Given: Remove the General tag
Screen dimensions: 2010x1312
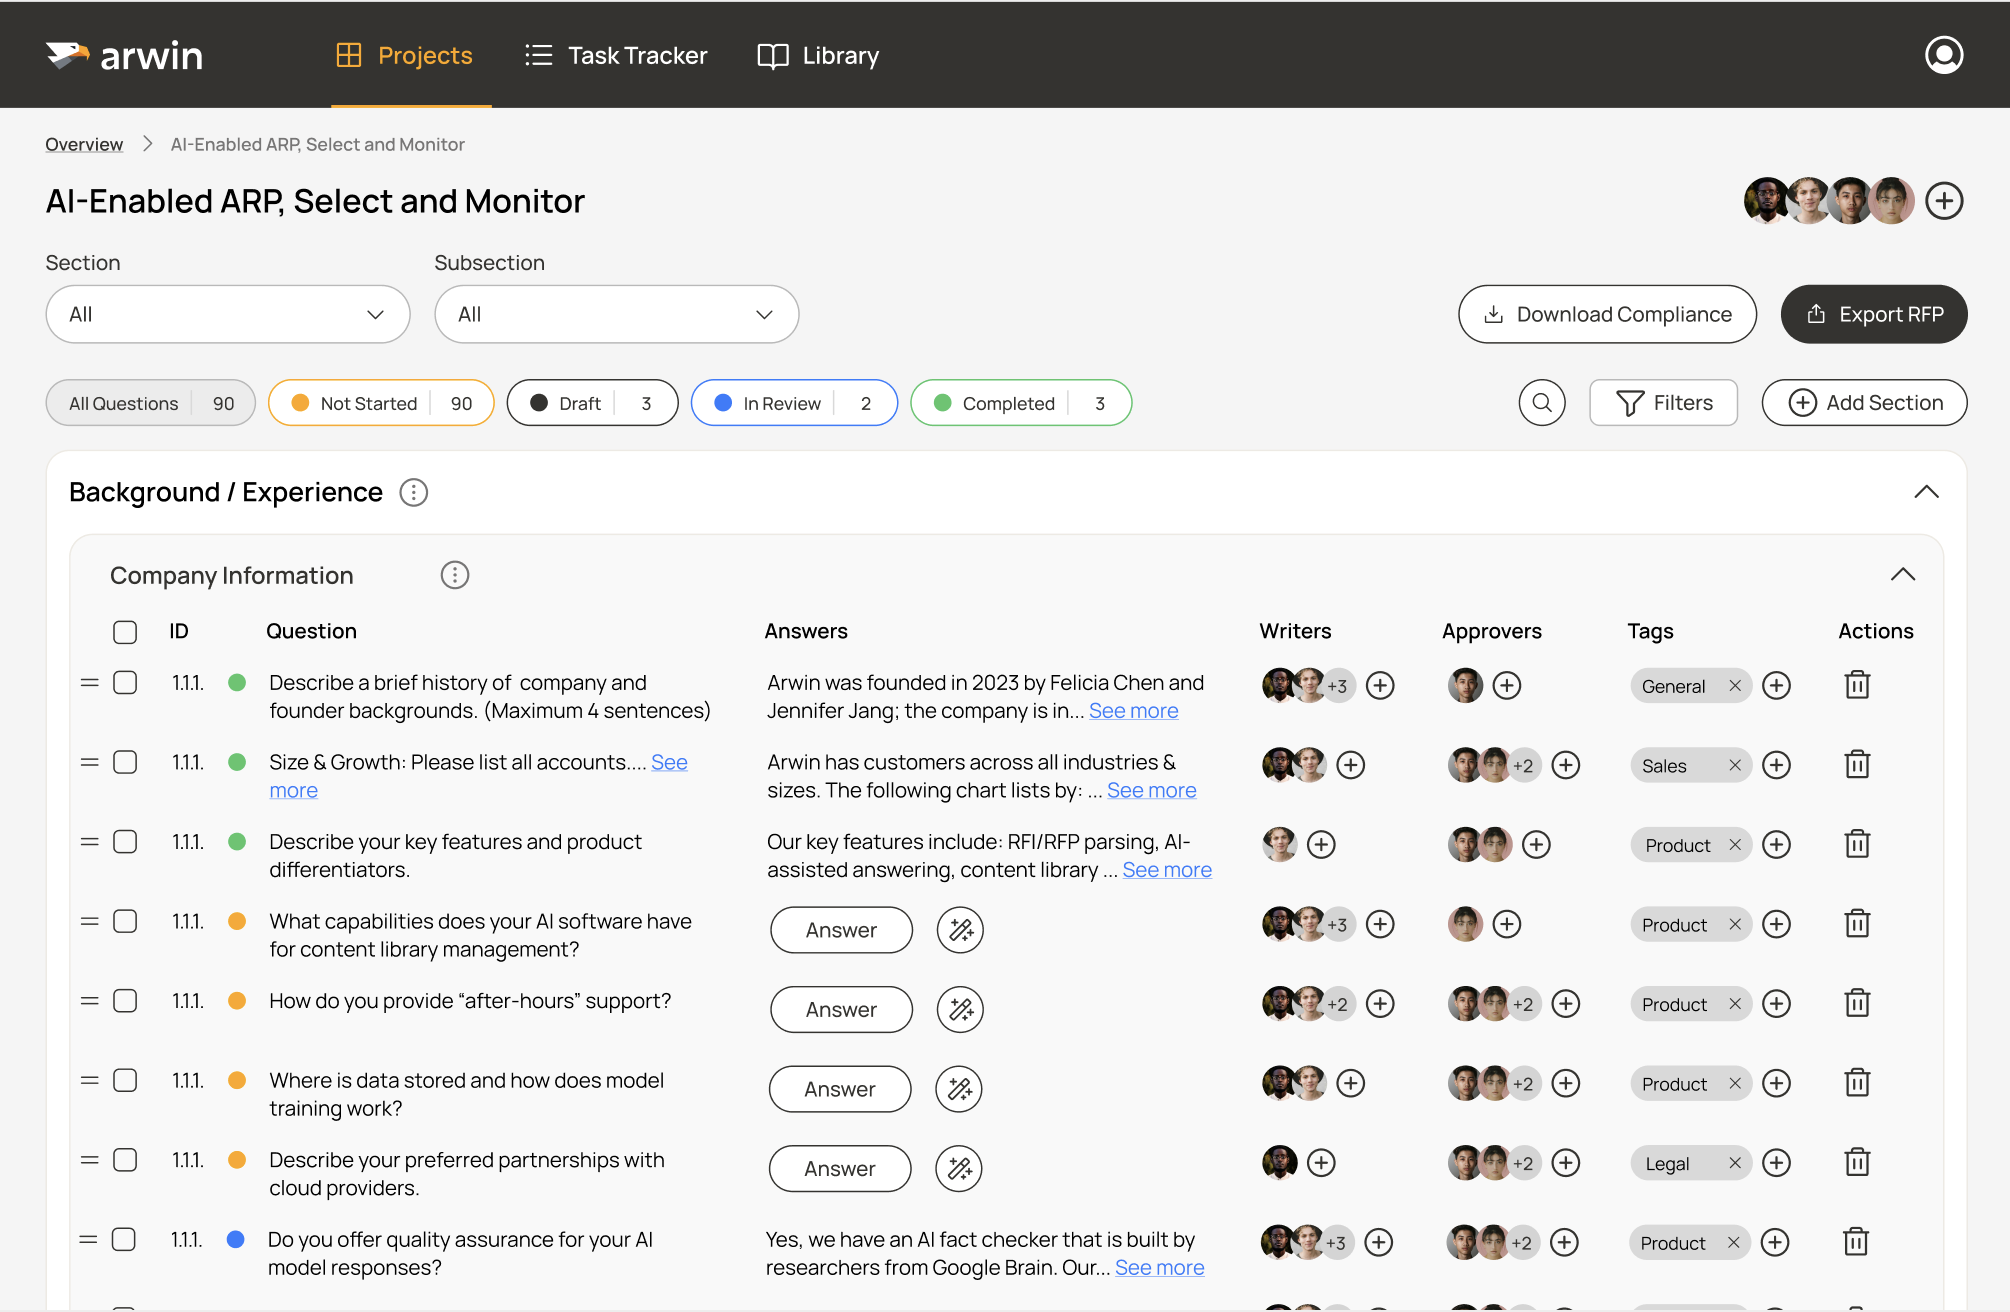Looking at the screenshot, I should pyautogui.click(x=1735, y=686).
